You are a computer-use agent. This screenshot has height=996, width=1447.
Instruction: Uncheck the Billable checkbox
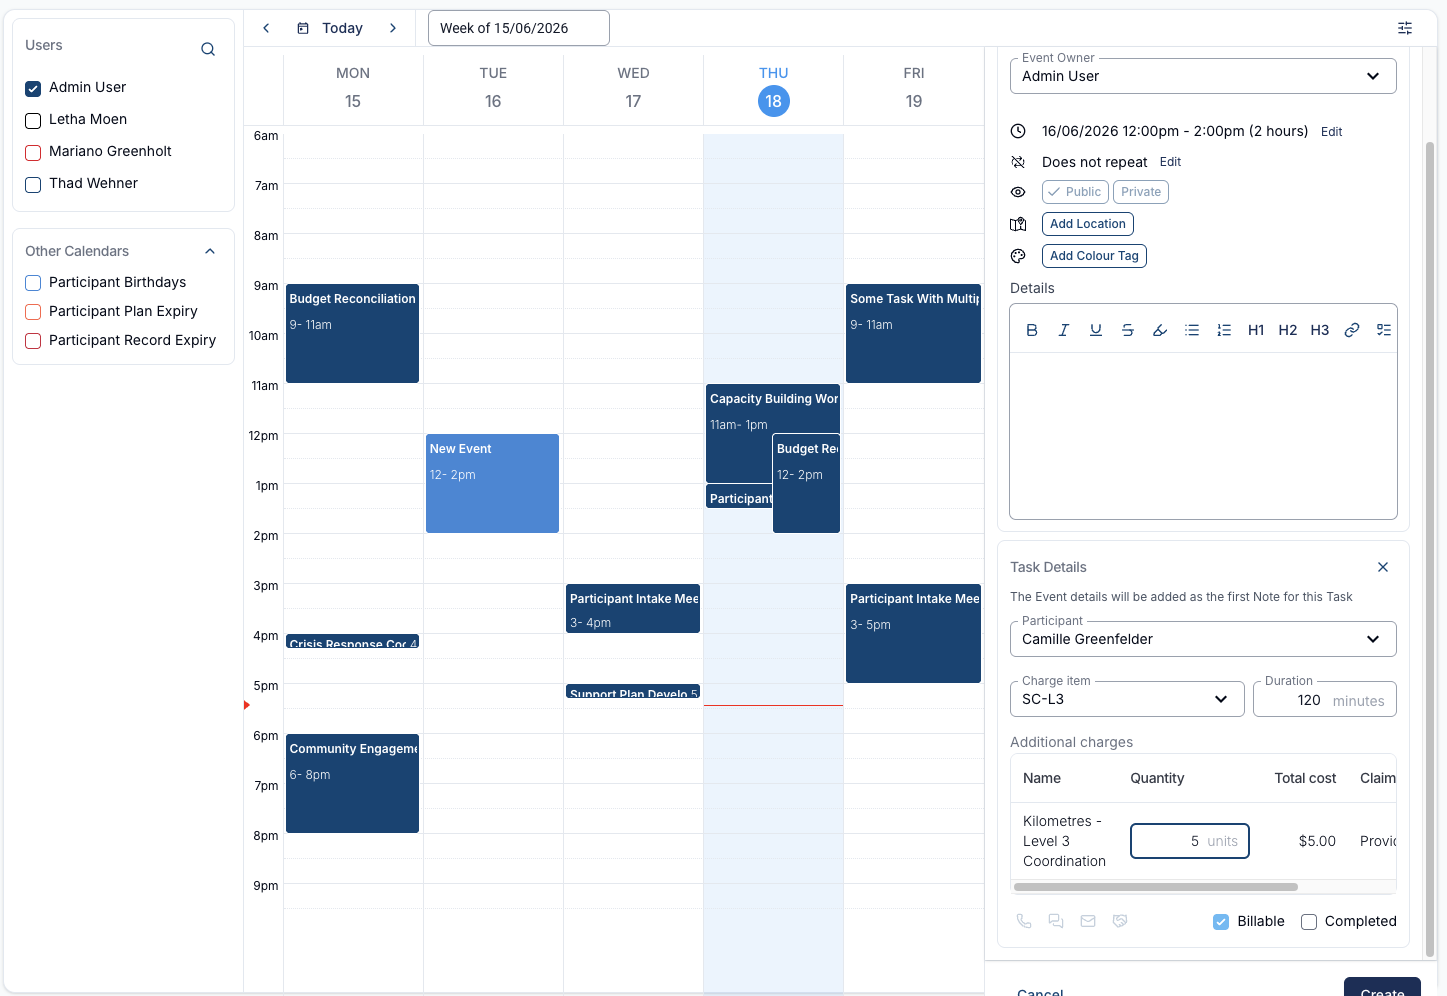coord(1221,922)
